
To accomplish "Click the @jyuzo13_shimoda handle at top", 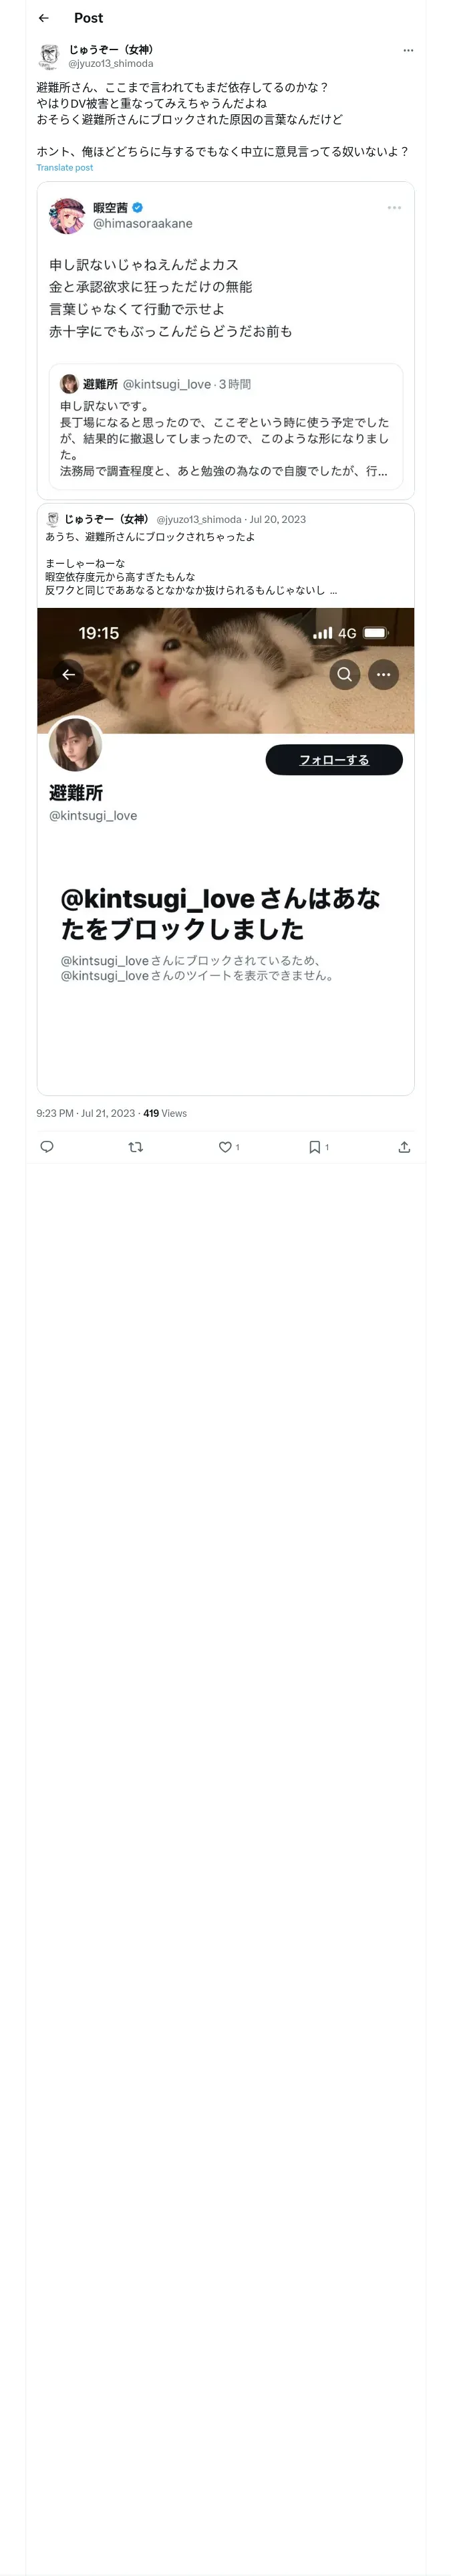I will pos(110,64).
